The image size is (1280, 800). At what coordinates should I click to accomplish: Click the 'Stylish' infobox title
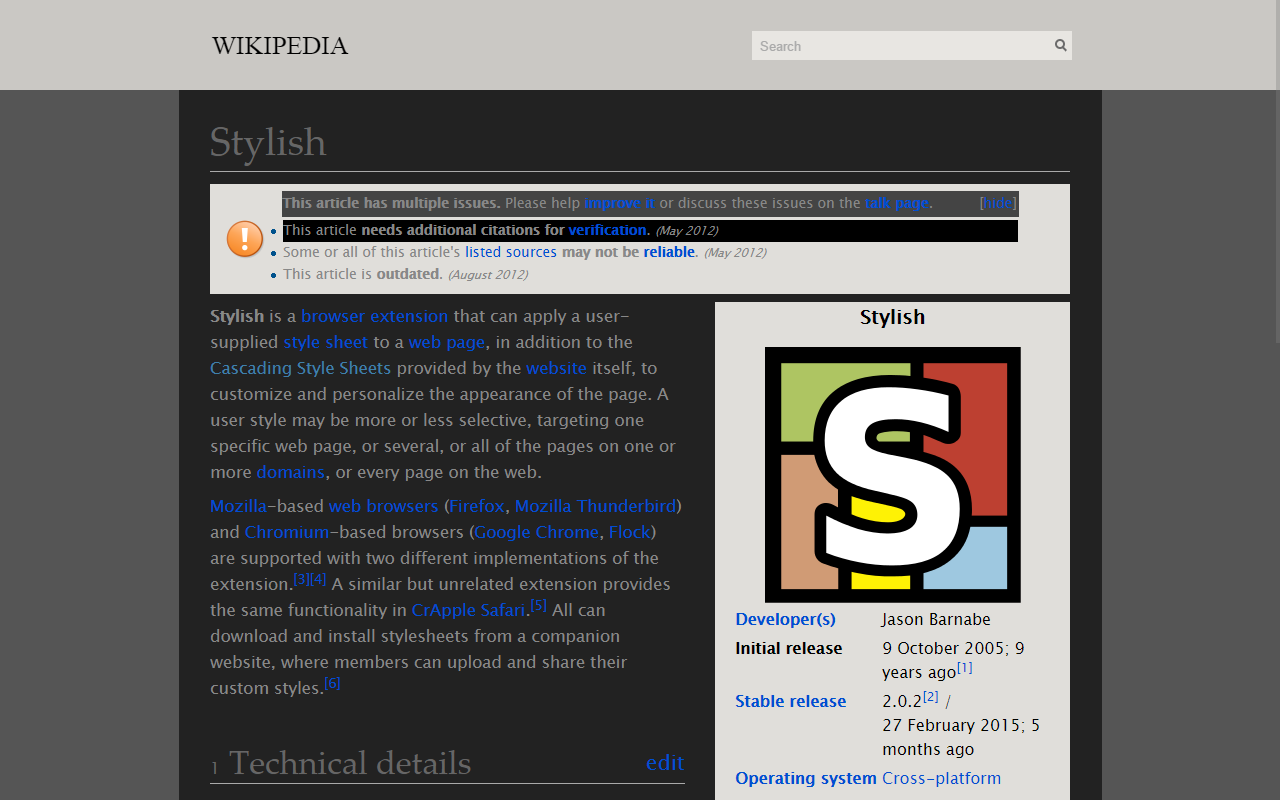click(x=892, y=317)
